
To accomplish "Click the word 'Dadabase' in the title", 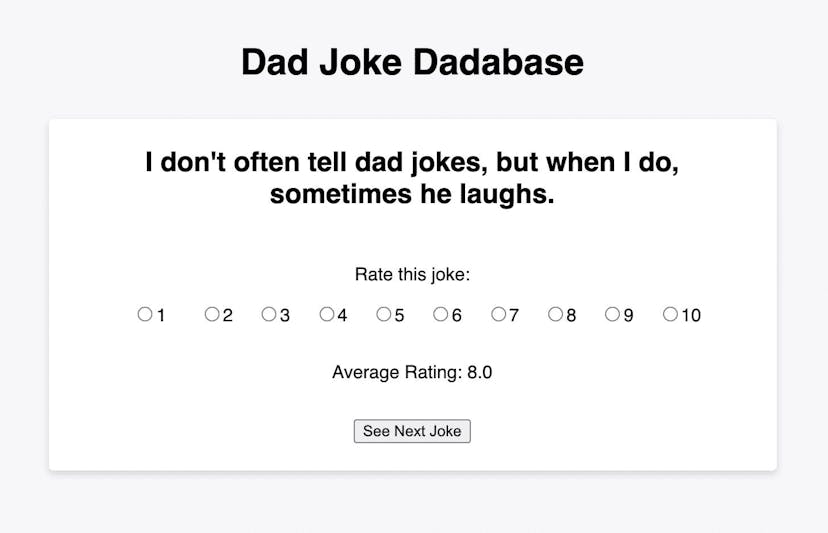I will (498, 62).
